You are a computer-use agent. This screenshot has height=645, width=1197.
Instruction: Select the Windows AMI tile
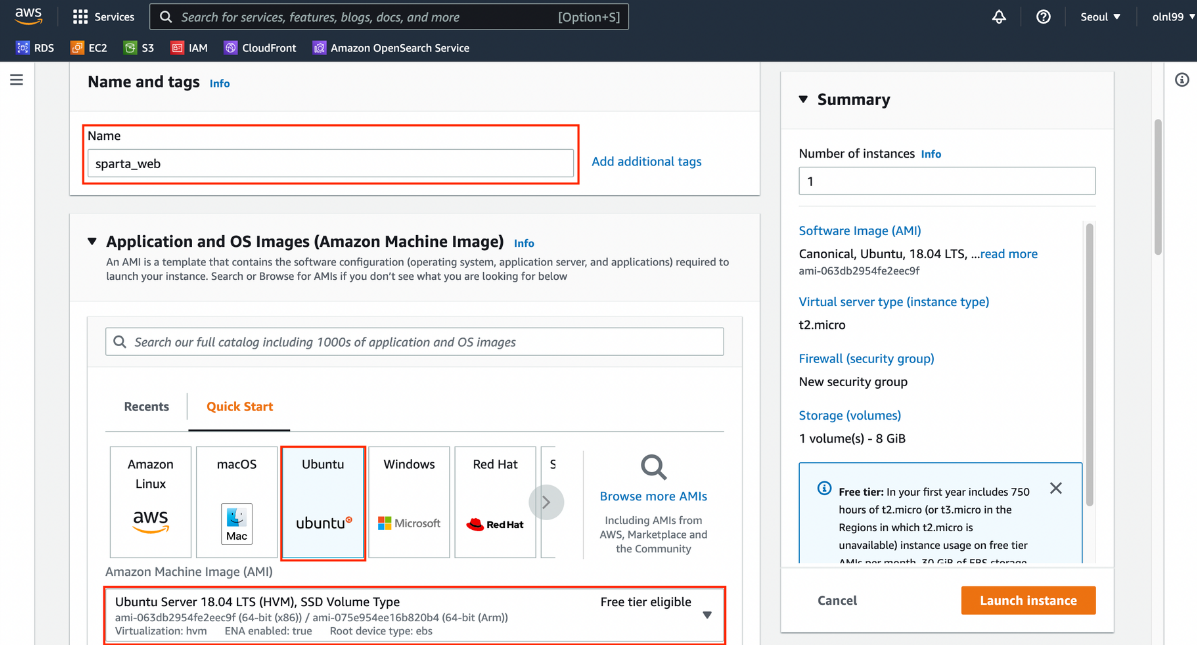click(409, 501)
